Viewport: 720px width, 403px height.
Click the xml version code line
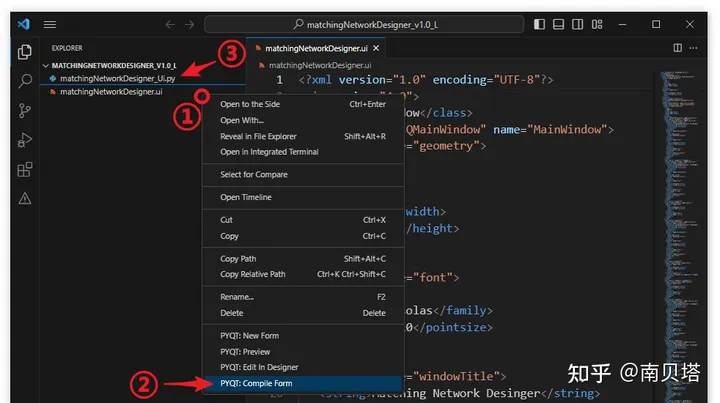click(x=426, y=80)
